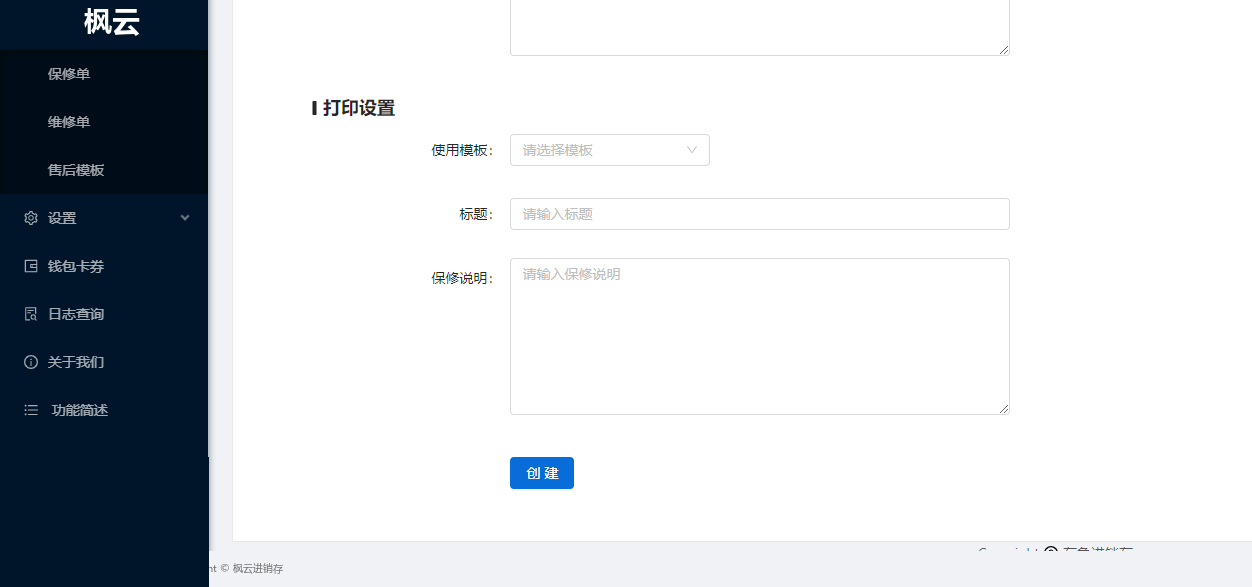The height and width of the screenshot is (587, 1252).
Task: Focus the 标题 input field
Action: 760,214
